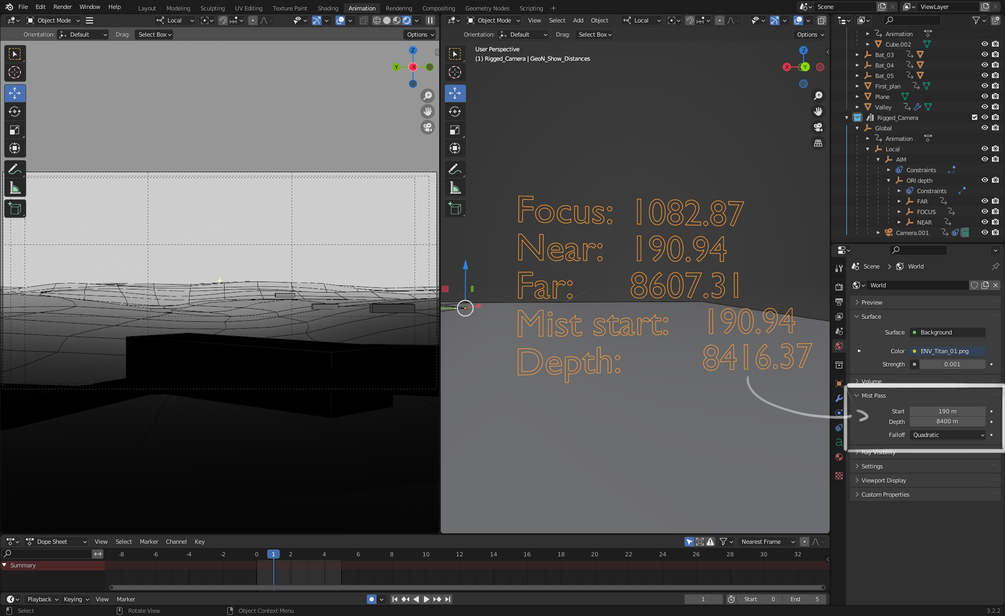This screenshot has width=1005, height=616.
Task: Choose the Rotate tool in left viewport
Action: (14, 112)
